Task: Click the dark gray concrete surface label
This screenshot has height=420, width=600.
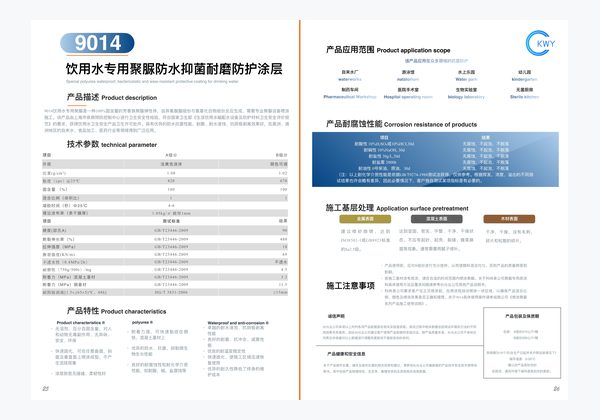Action: [437, 219]
